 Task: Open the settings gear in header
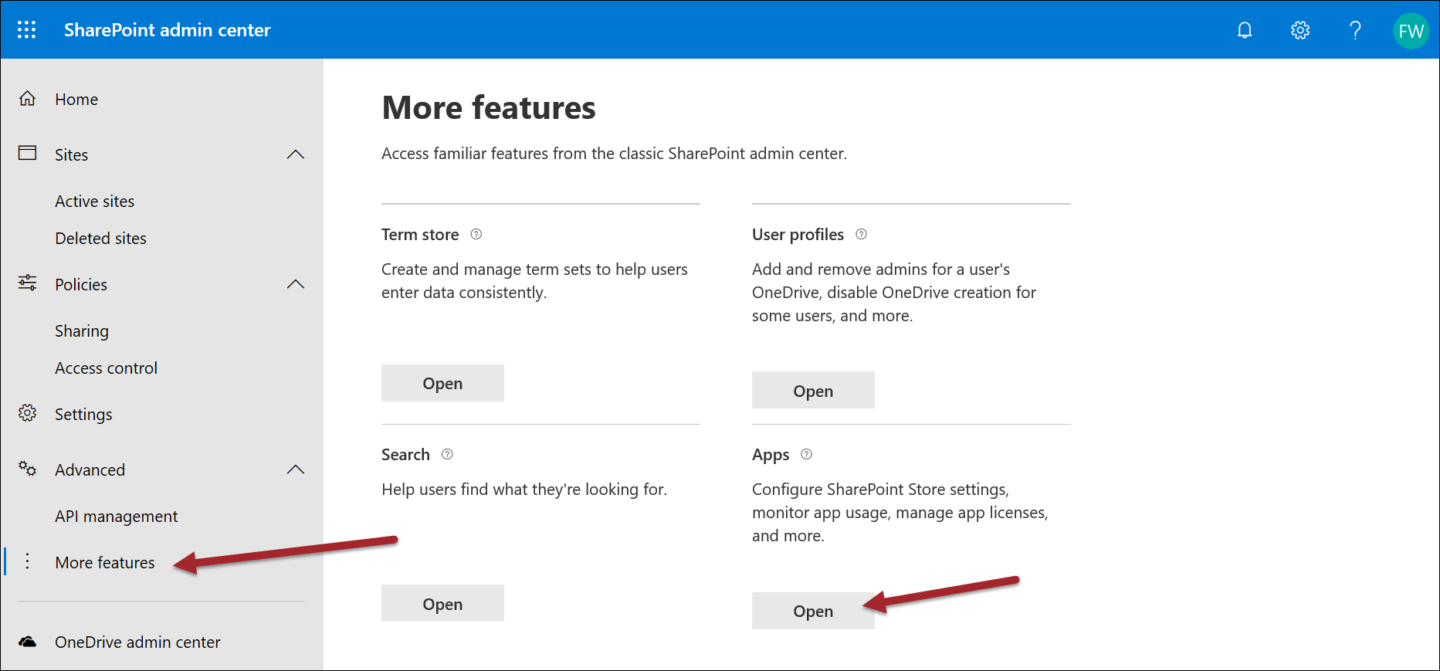coord(1300,30)
